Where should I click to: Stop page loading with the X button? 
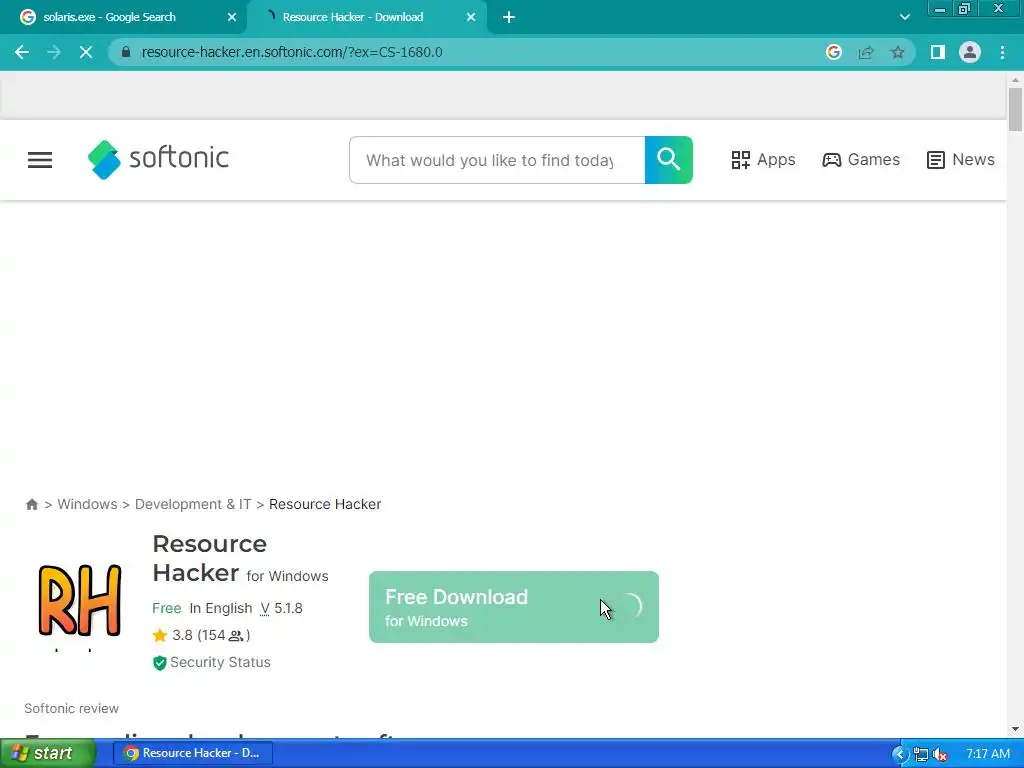(x=86, y=52)
